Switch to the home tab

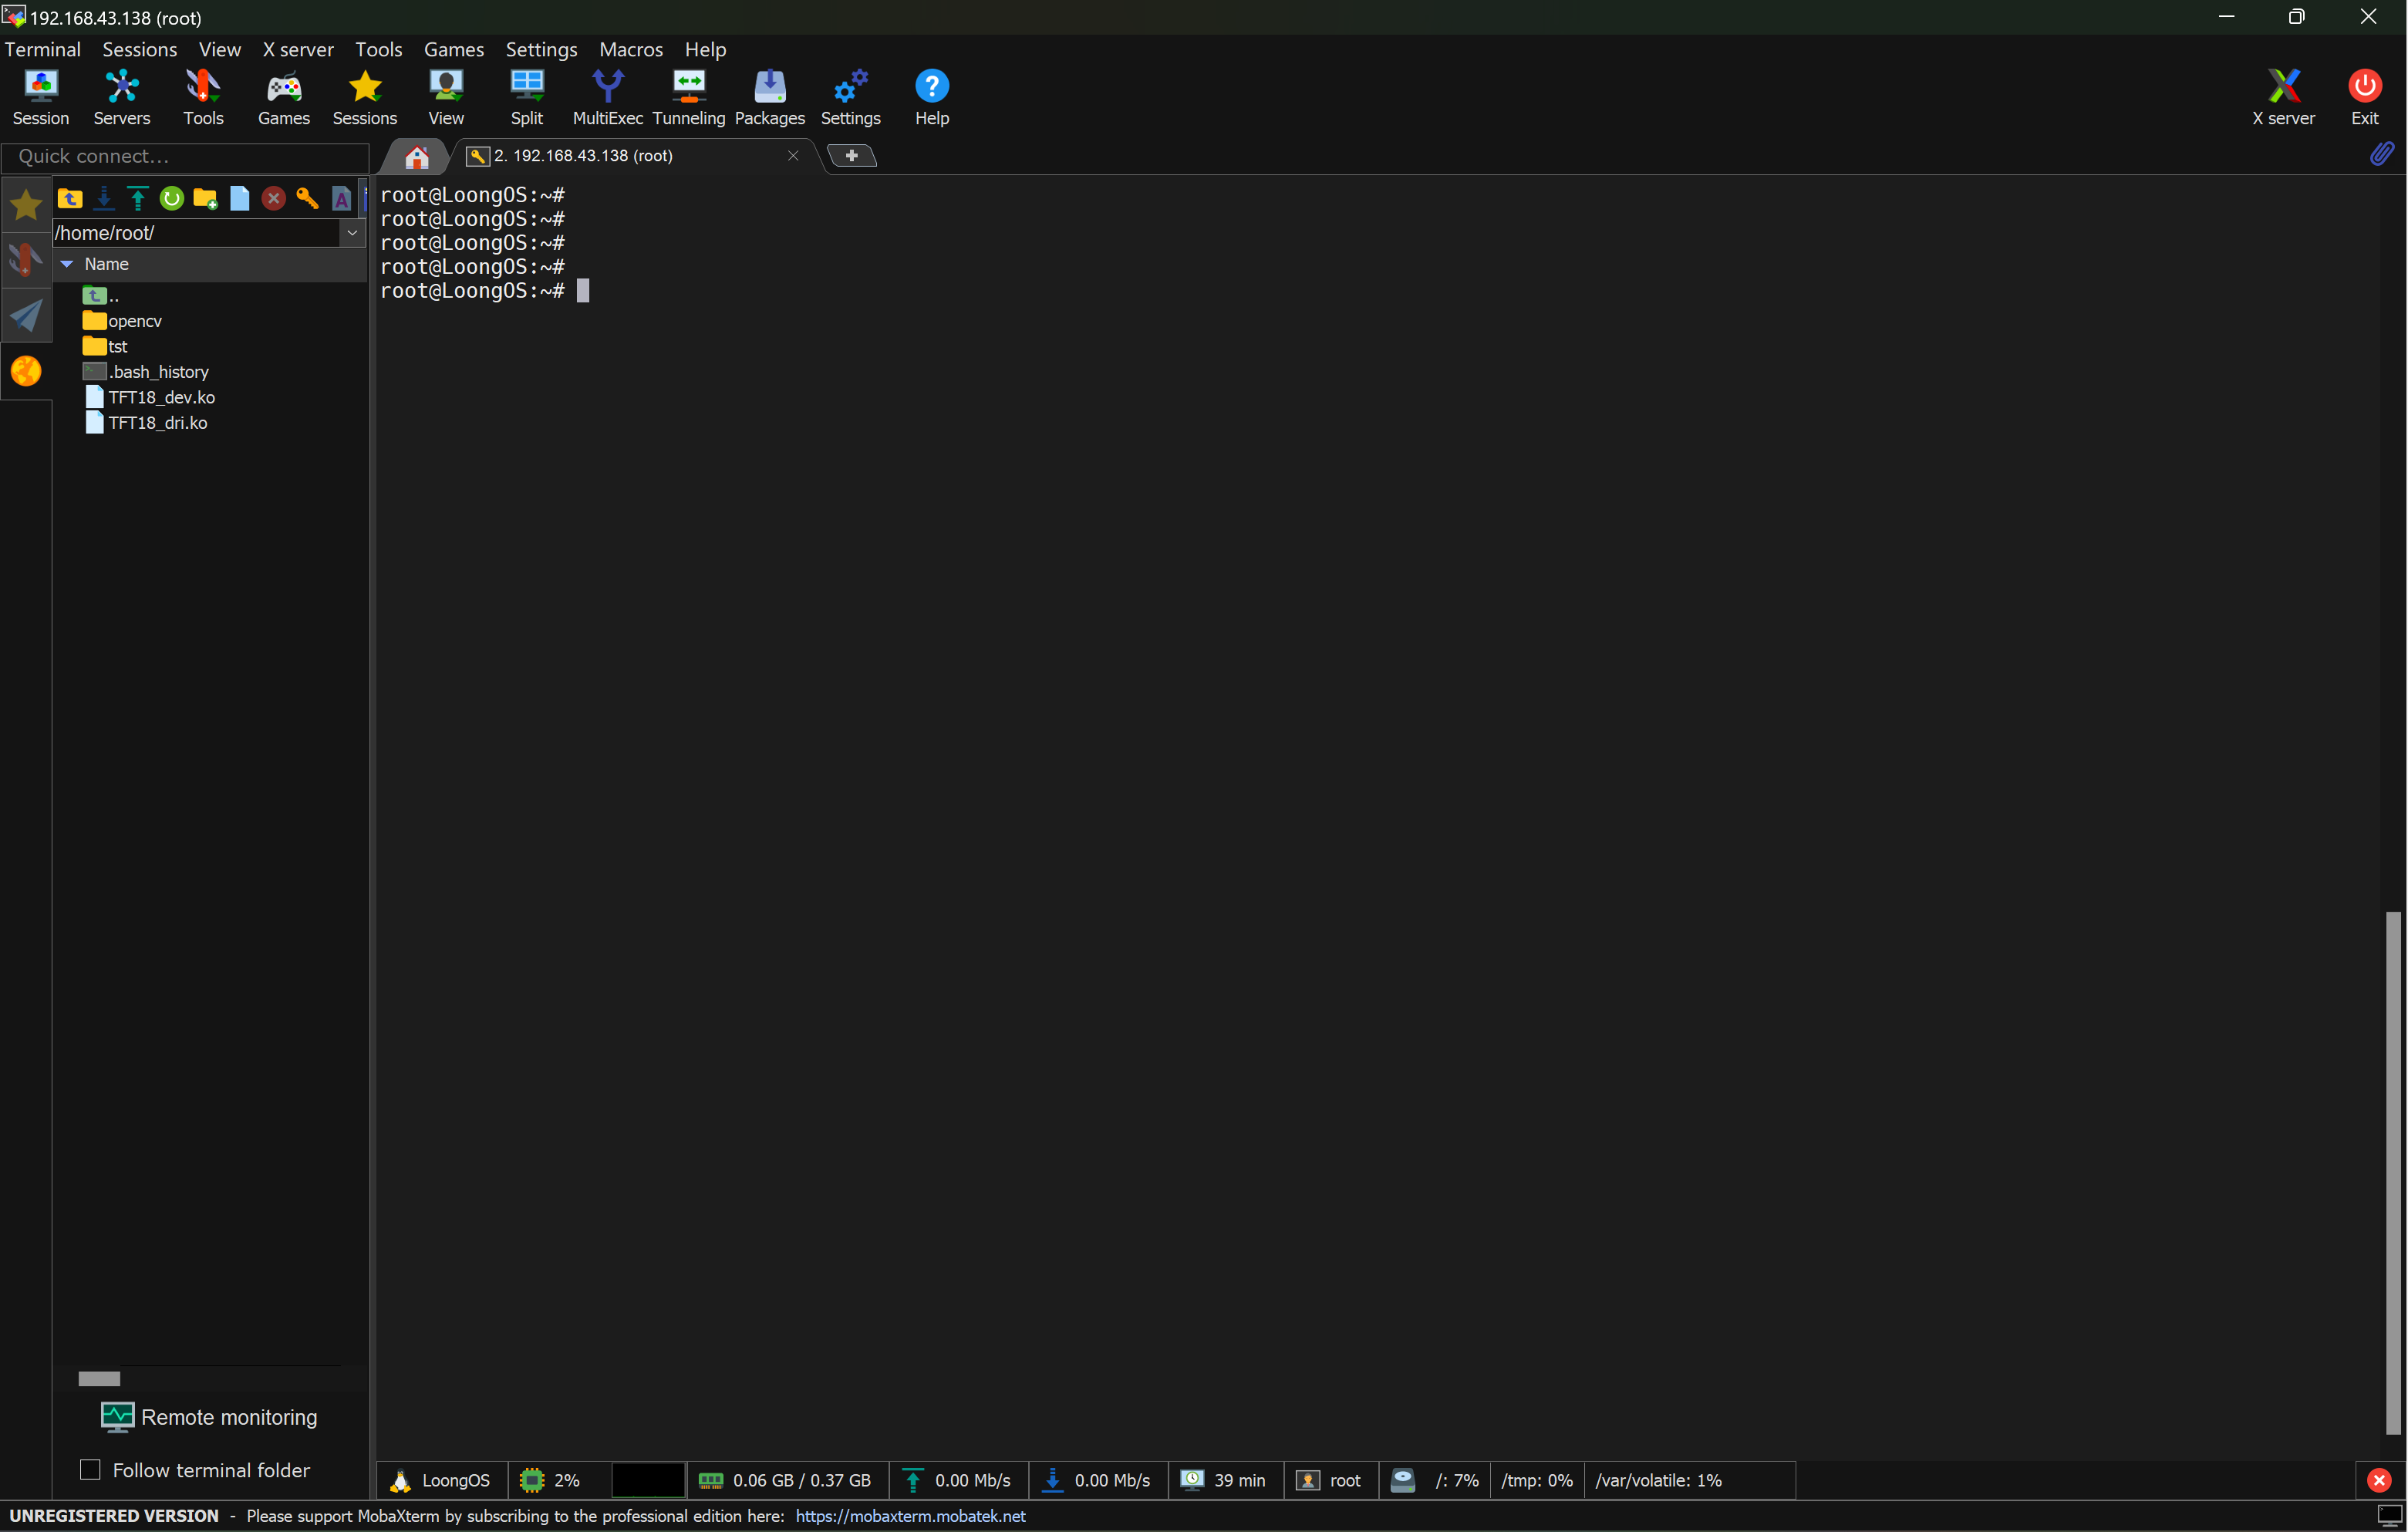(x=416, y=156)
